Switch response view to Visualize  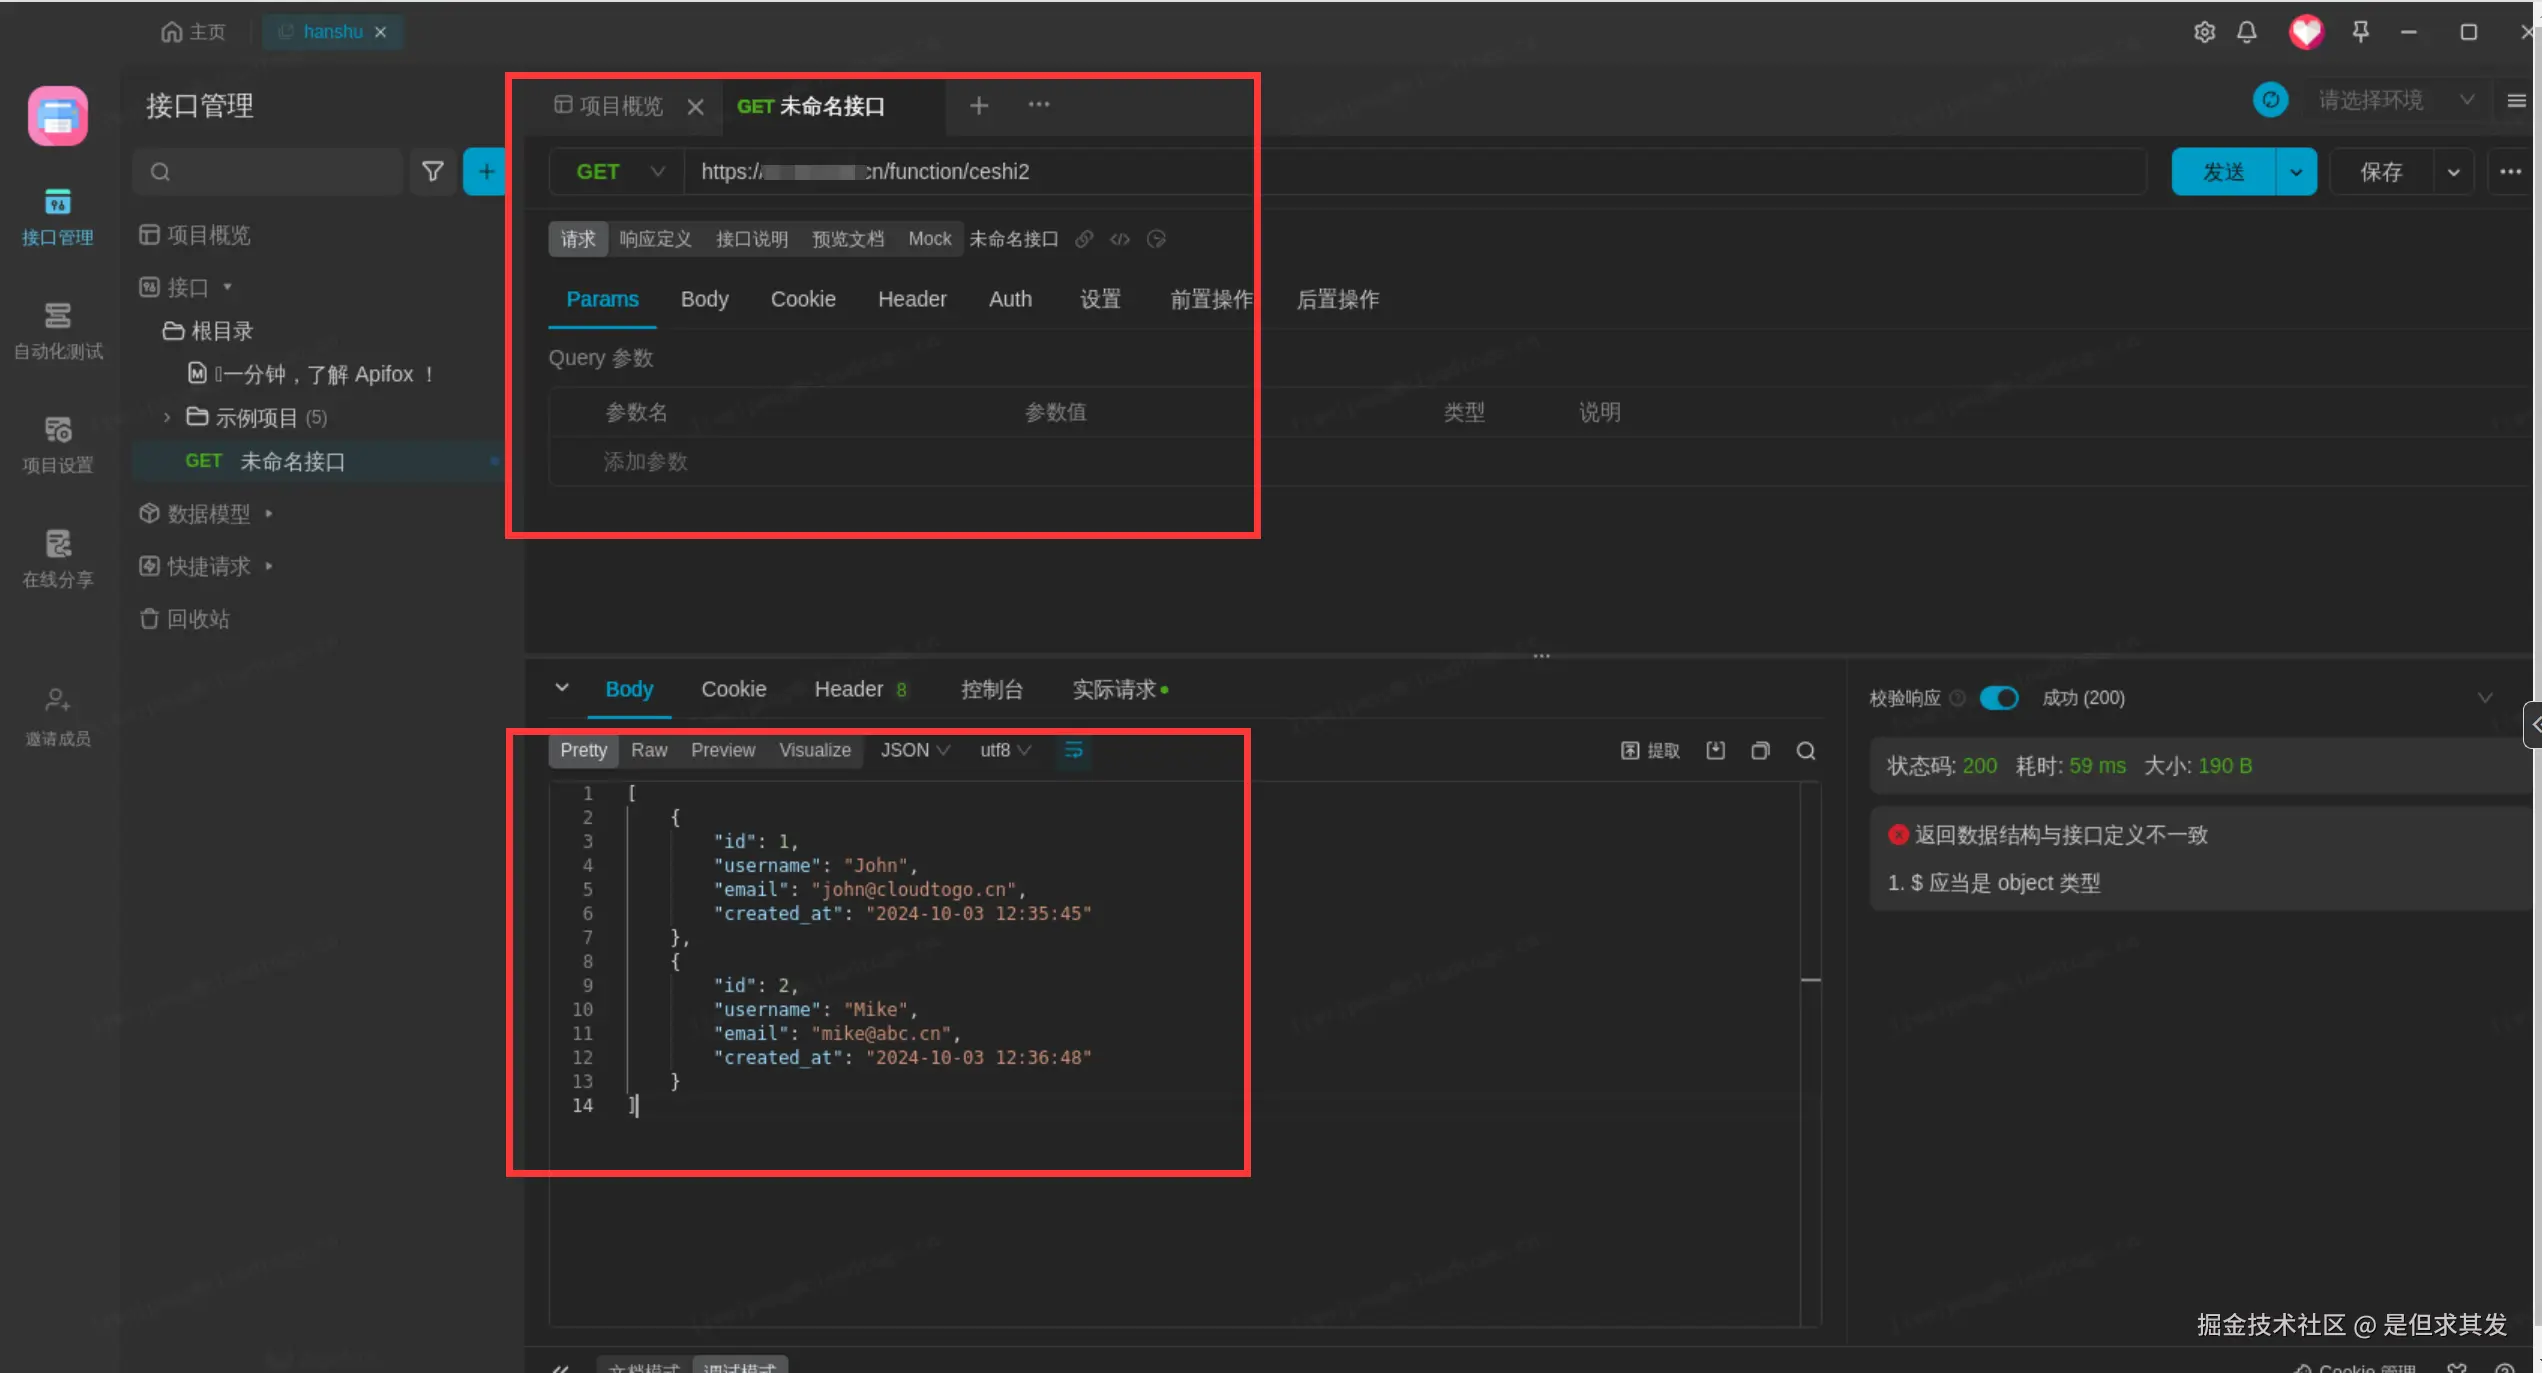tap(814, 751)
